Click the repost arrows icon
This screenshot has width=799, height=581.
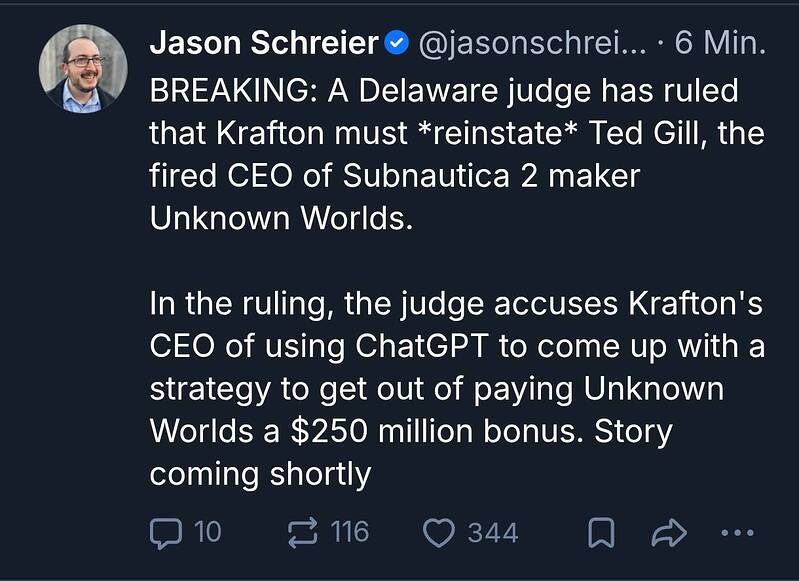301,532
